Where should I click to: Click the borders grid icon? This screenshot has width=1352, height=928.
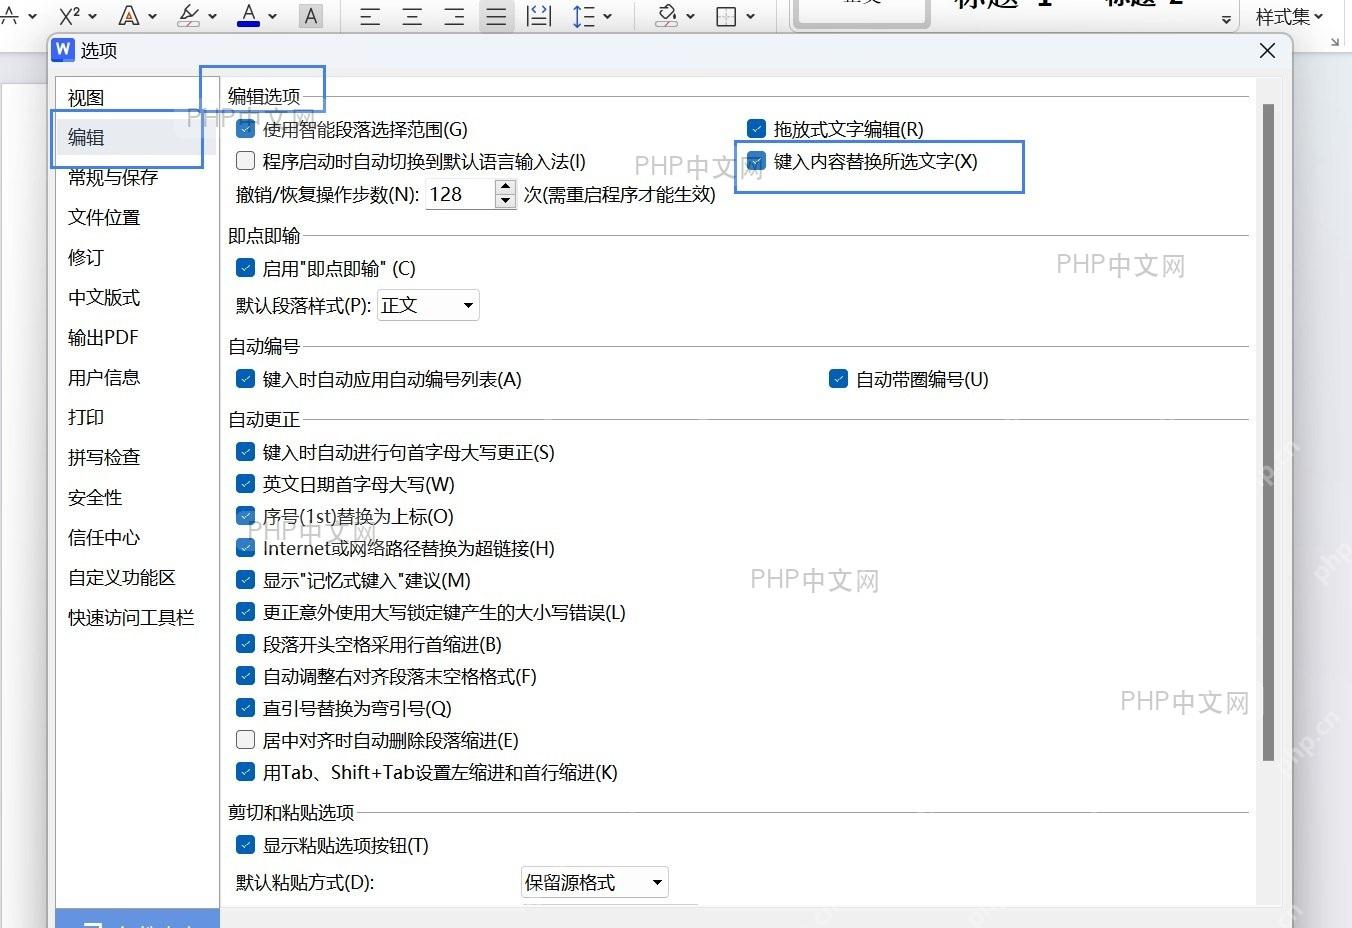coord(727,16)
